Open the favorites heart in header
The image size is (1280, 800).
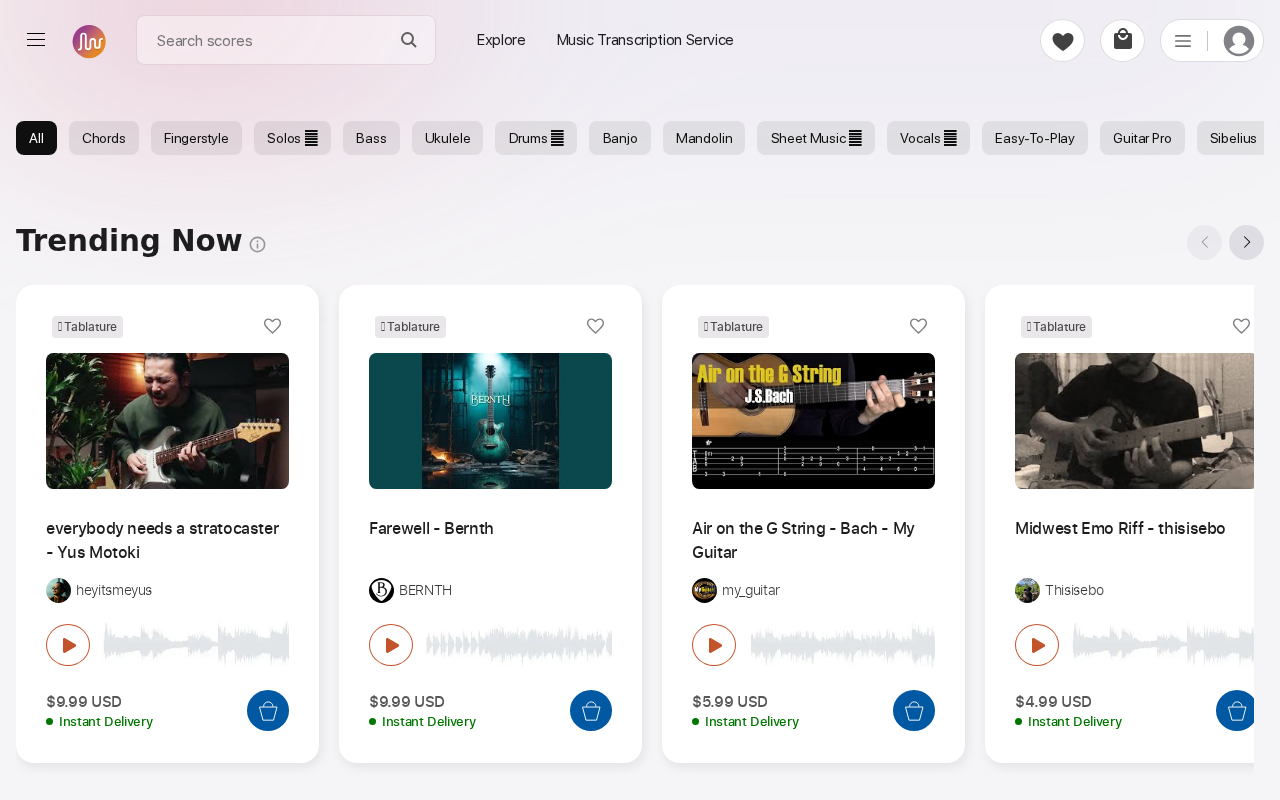(1062, 41)
